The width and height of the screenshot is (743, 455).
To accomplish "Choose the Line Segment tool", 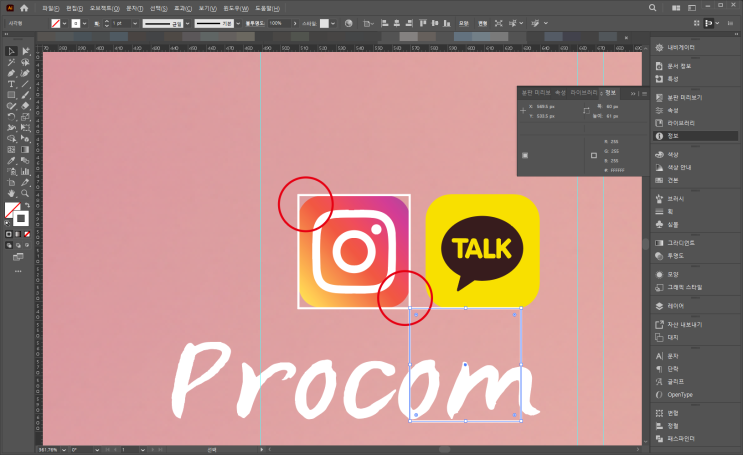I will (25, 84).
